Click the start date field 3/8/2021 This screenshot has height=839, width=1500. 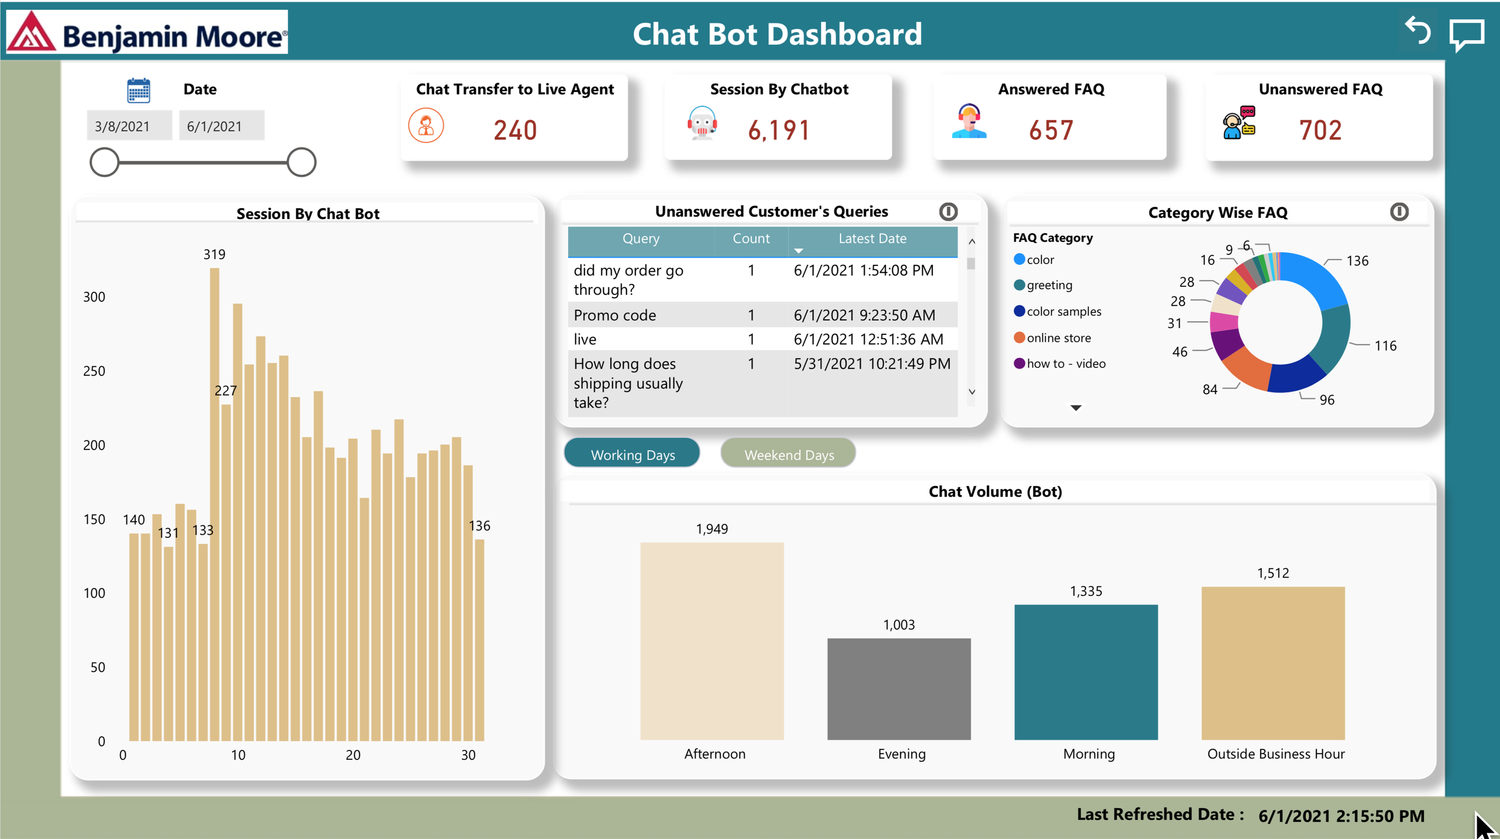[x=129, y=126]
